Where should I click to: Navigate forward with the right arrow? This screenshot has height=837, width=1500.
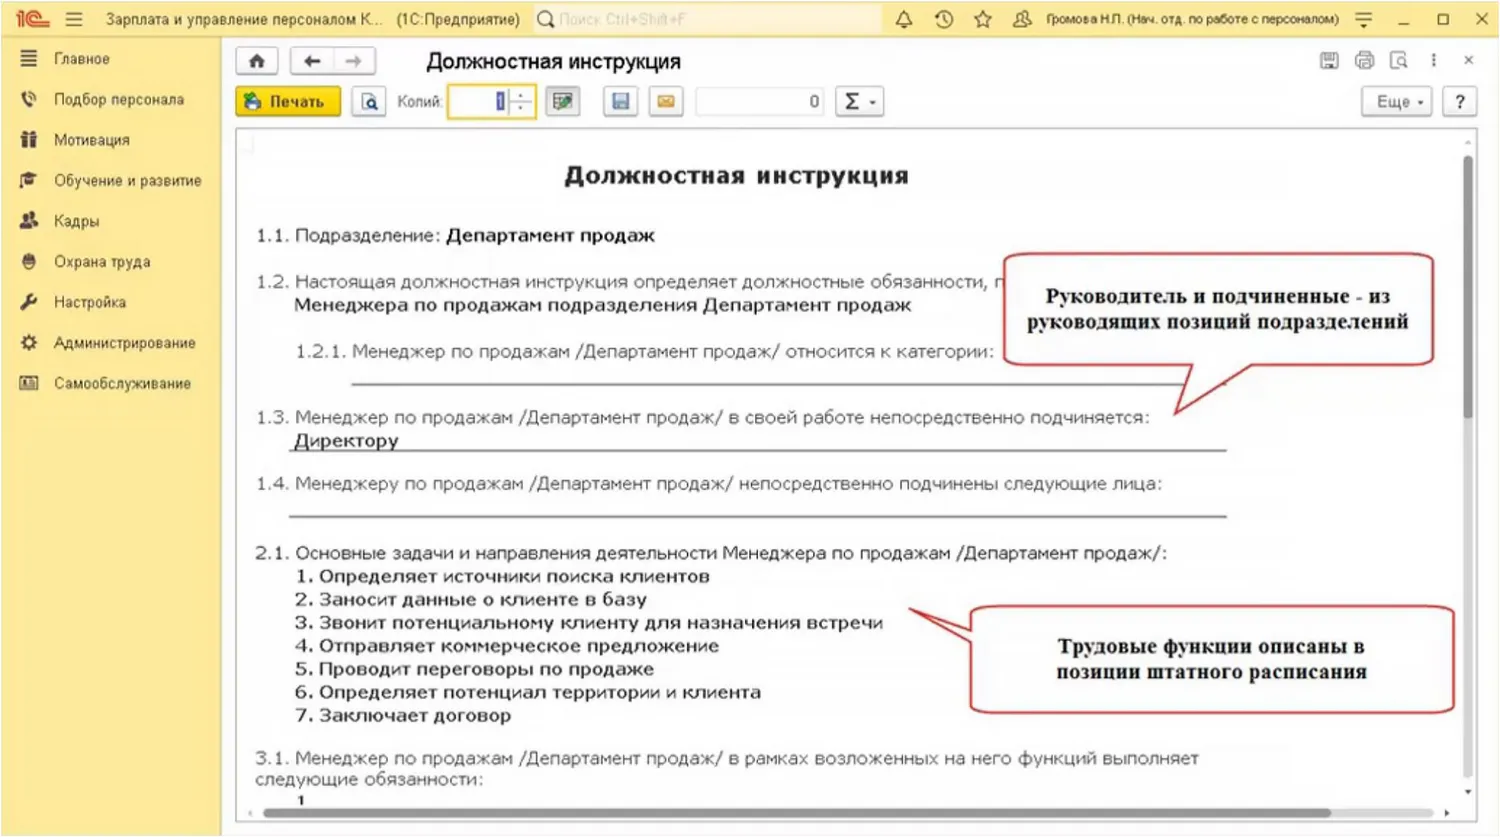coord(354,61)
